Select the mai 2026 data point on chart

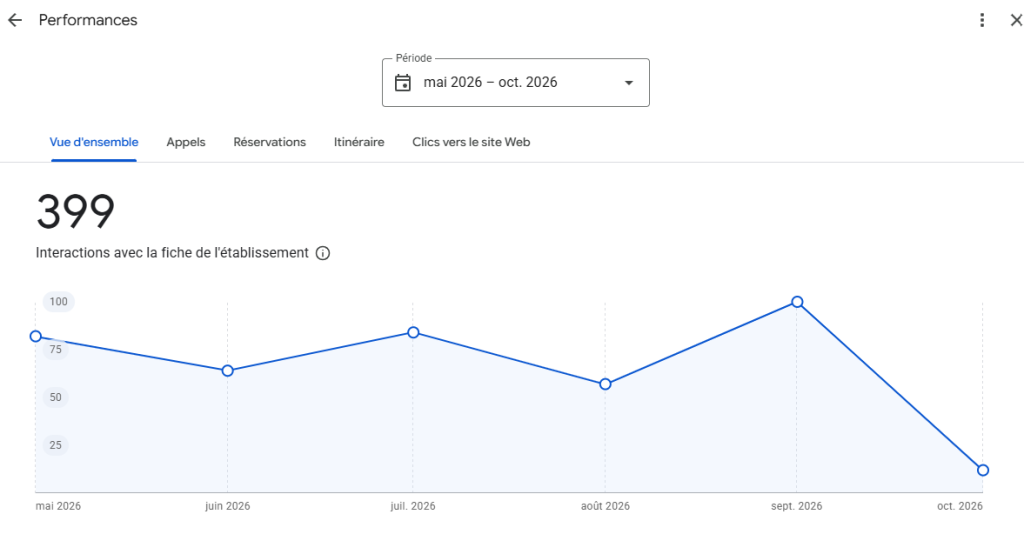(x=36, y=336)
